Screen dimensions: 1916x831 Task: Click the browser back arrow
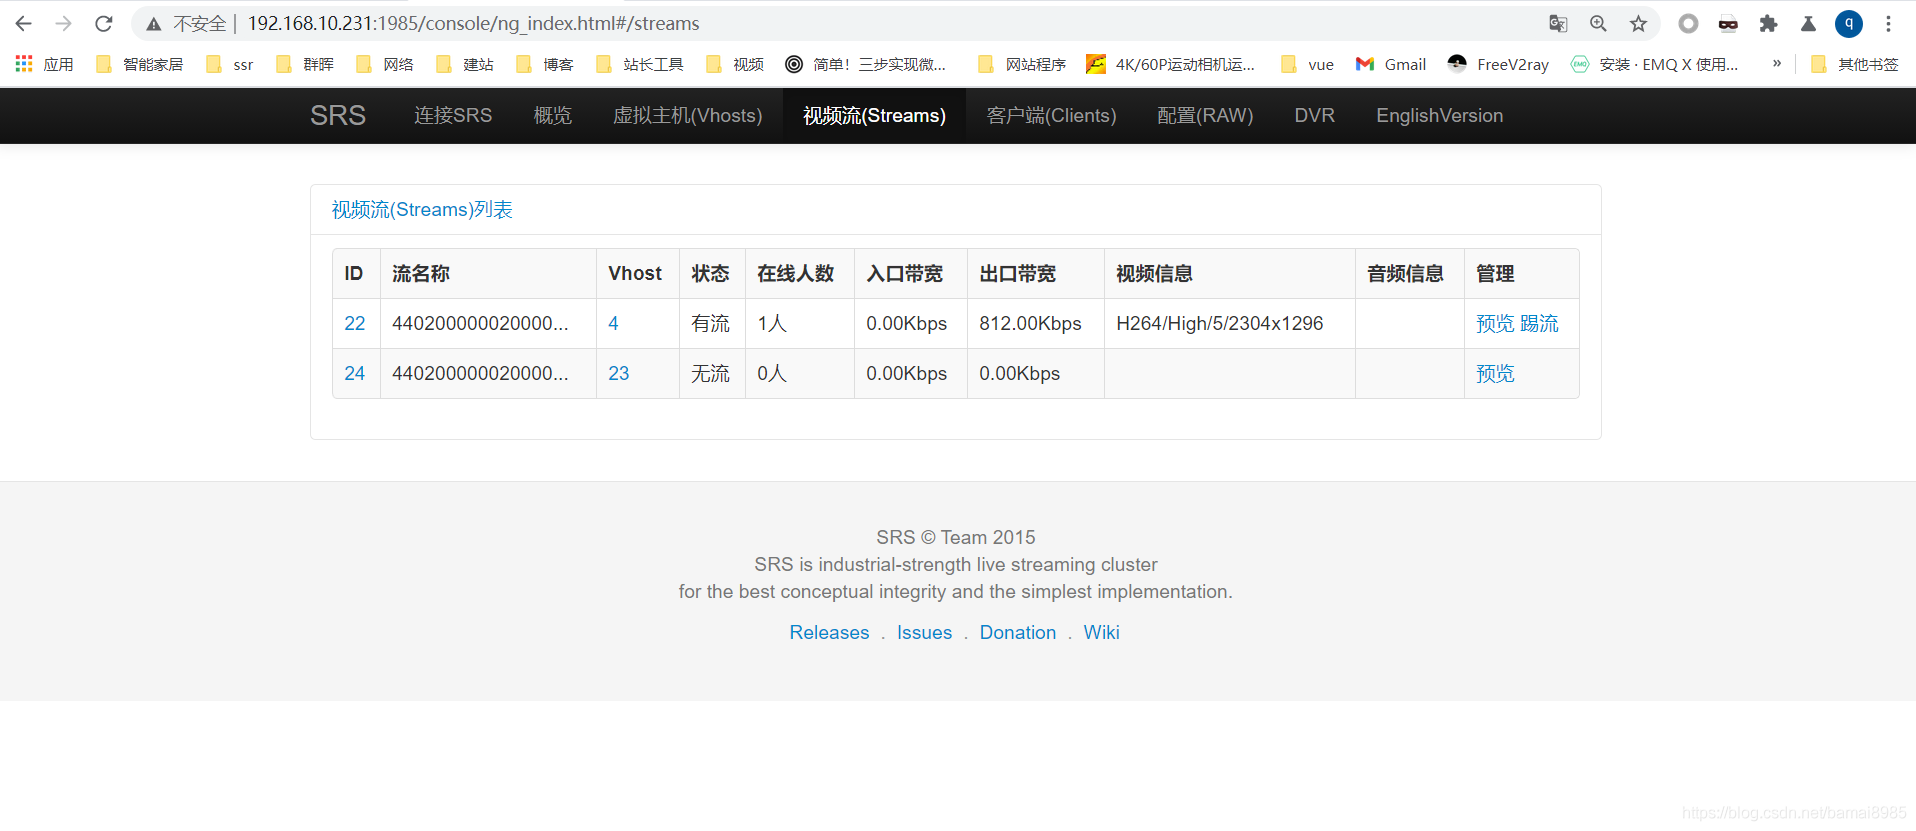click(24, 23)
